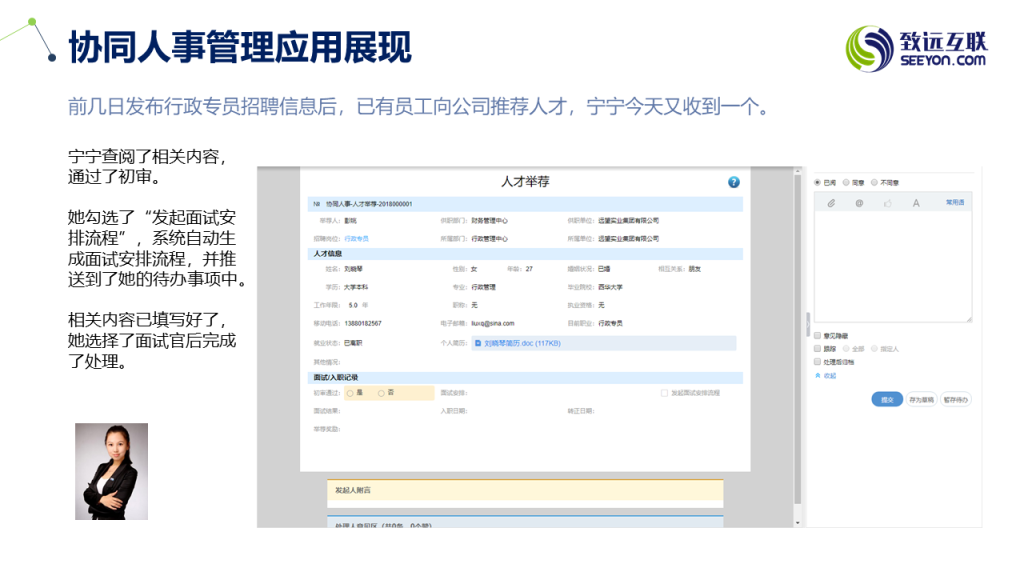This screenshot has height=576, width=1024.
Task: Click the letter A text format icon
Action: point(915,203)
